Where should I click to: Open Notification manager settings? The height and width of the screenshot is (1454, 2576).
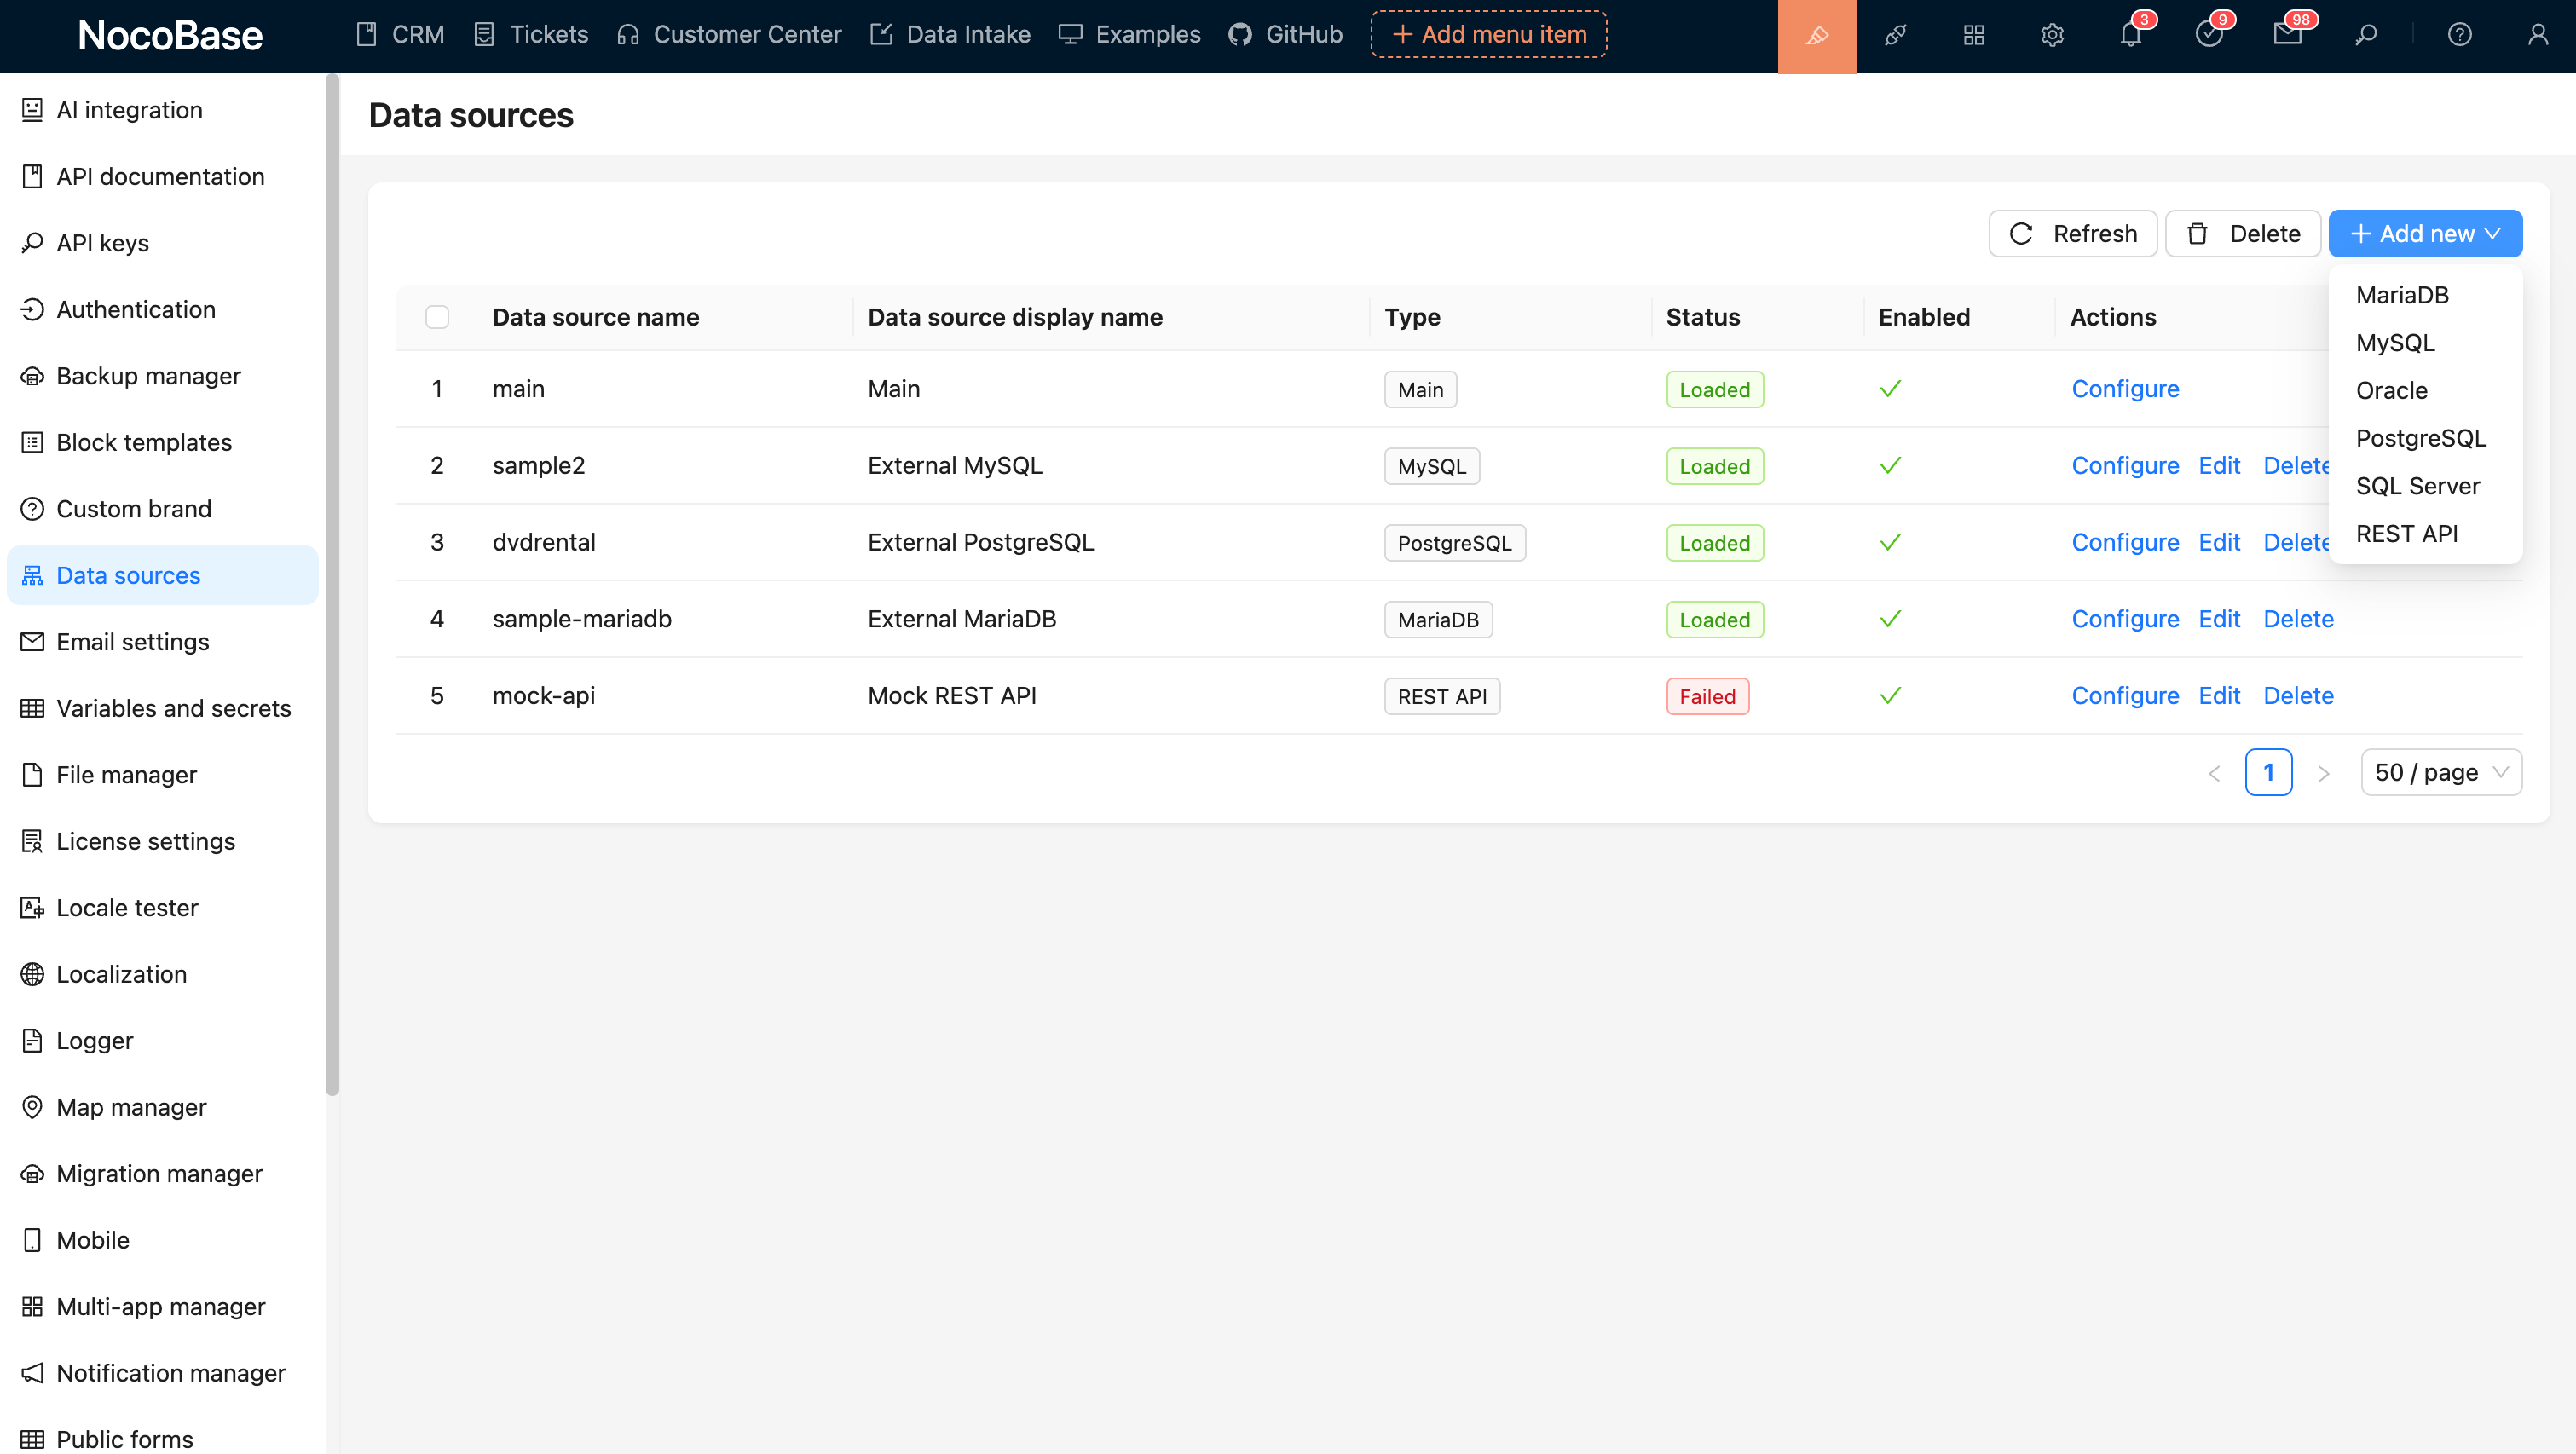pos(163,1373)
